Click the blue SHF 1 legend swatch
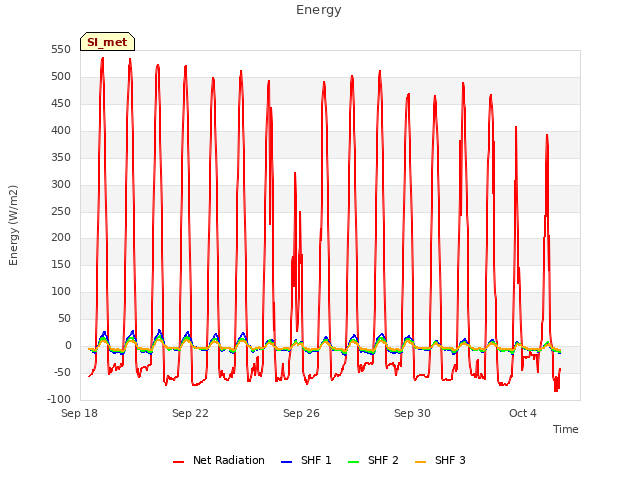The width and height of the screenshot is (640, 480). (x=287, y=462)
